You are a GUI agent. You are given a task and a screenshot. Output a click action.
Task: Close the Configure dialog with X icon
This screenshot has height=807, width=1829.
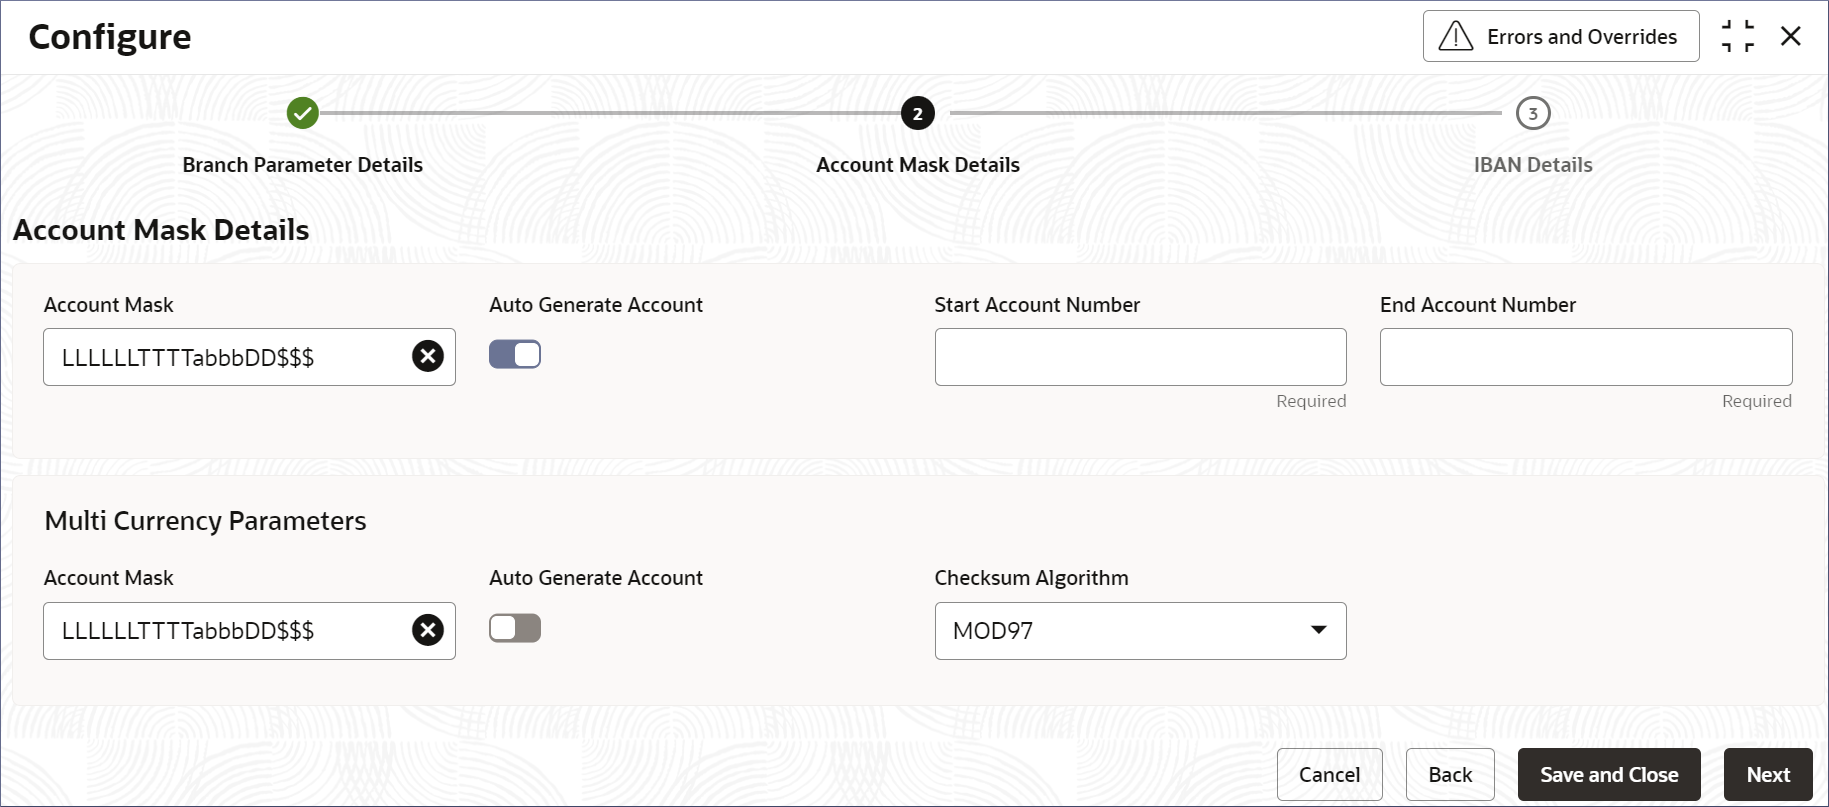coord(1790,37)
